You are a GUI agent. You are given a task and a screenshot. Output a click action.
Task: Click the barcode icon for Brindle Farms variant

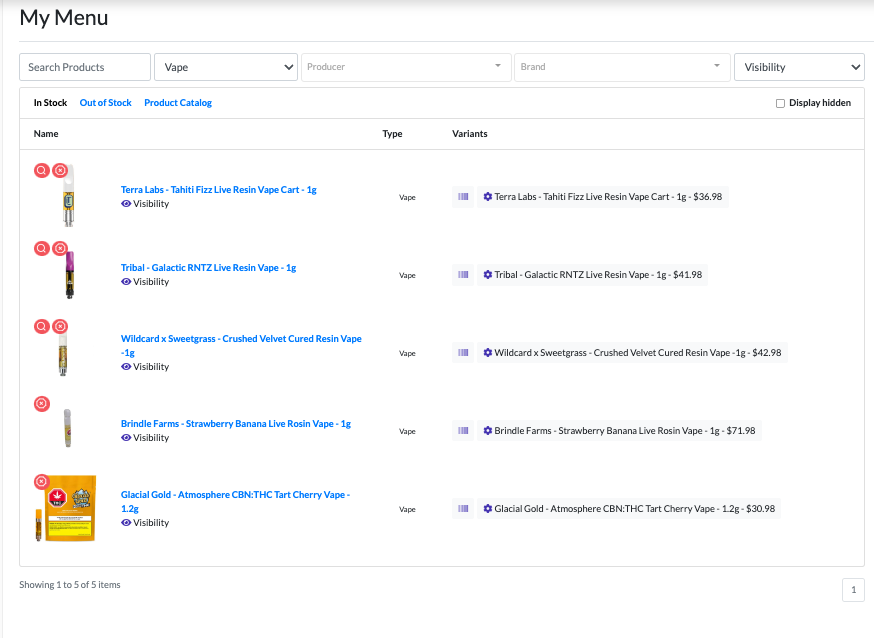[x=463, y=431]
